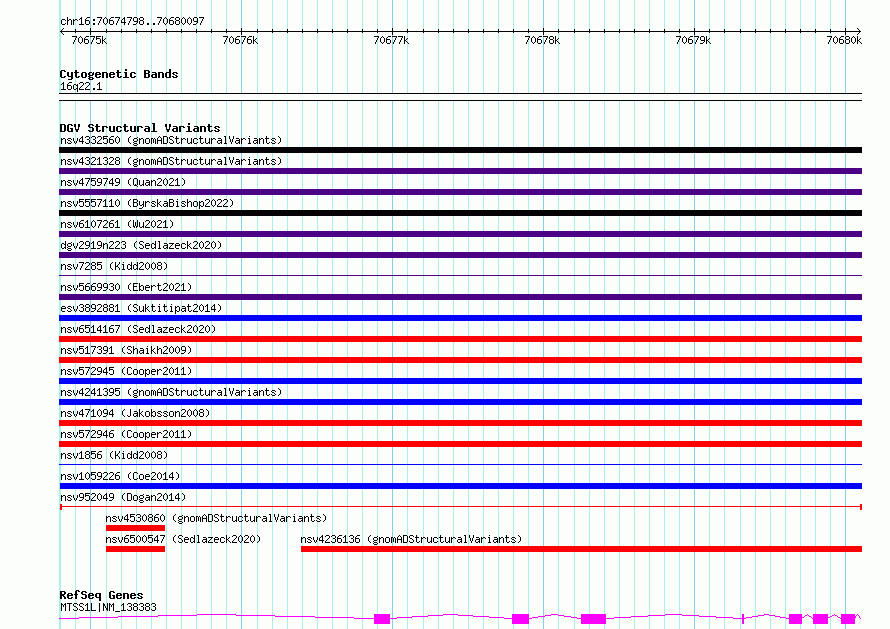890x629 pixels.
Task: Select the black bar under nsv5557110
Action: 460,213
